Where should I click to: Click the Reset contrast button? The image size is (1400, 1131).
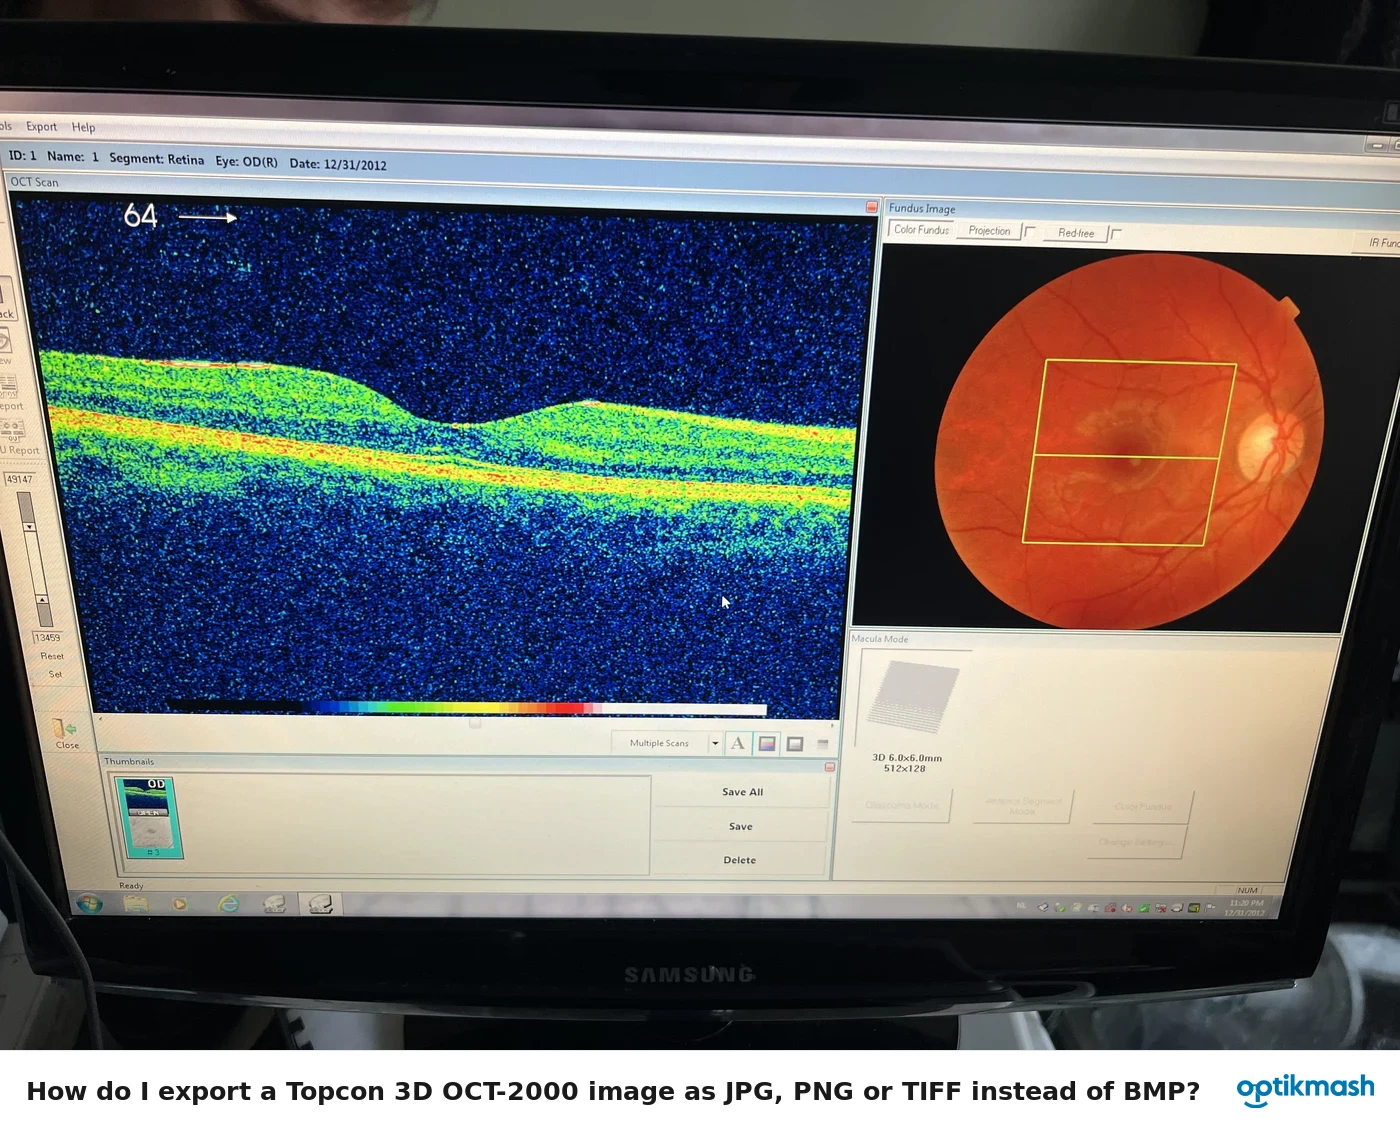pyautogui.click(x=52, y=656)
